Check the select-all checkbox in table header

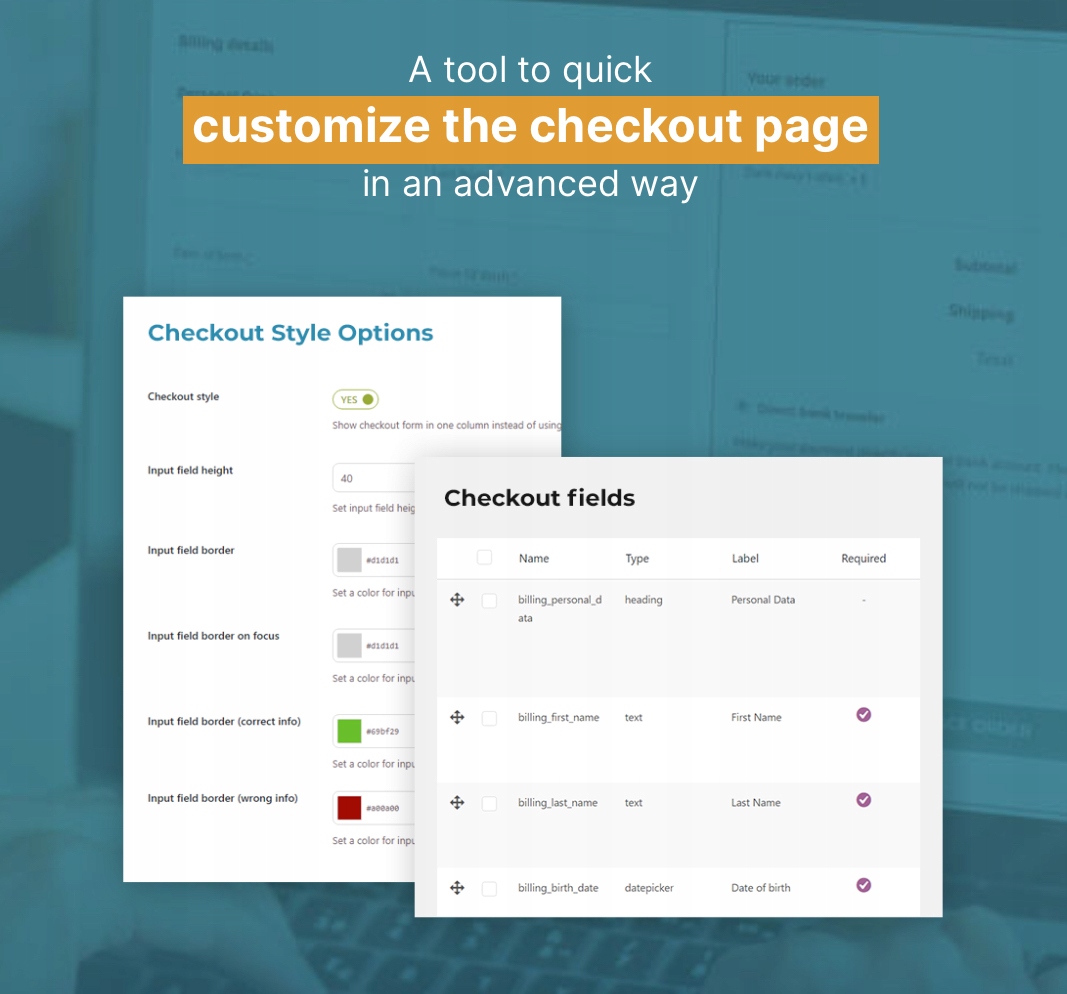click(x=485, y=557)
